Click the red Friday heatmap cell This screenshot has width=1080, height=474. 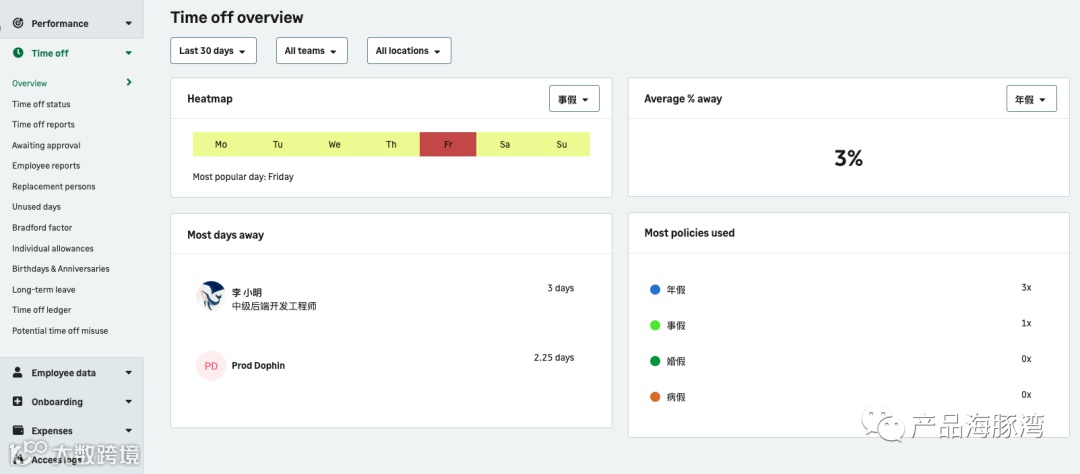click(448, 145)
